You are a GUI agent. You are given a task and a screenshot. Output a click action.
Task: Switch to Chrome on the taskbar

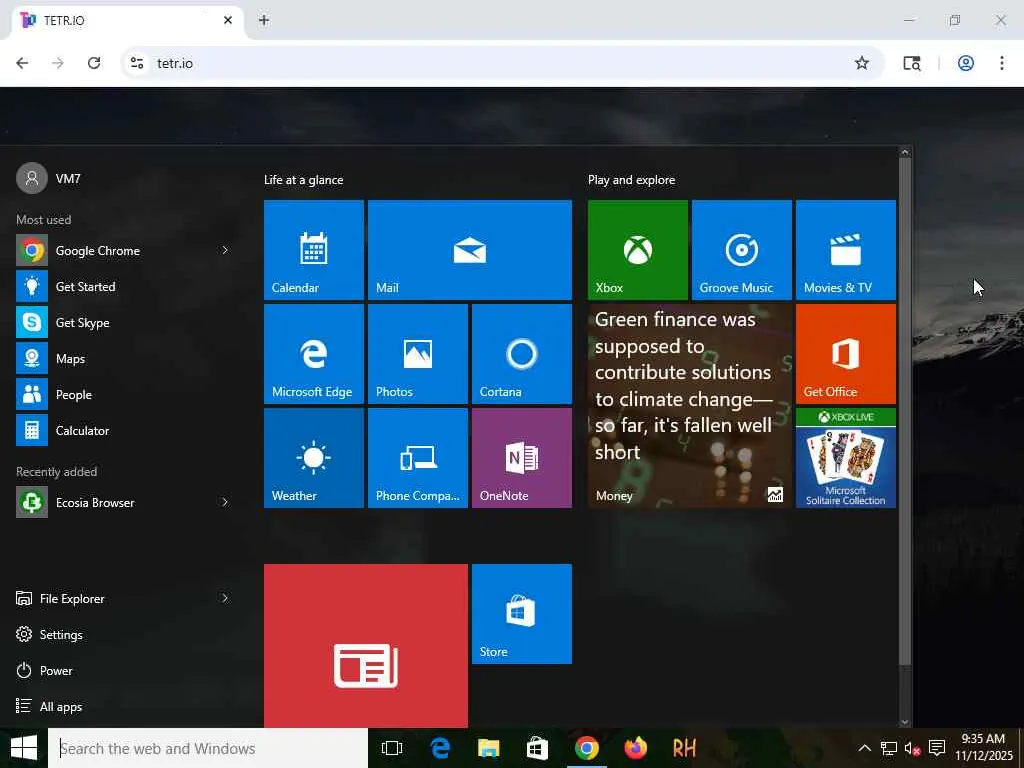tap(586, 748)
